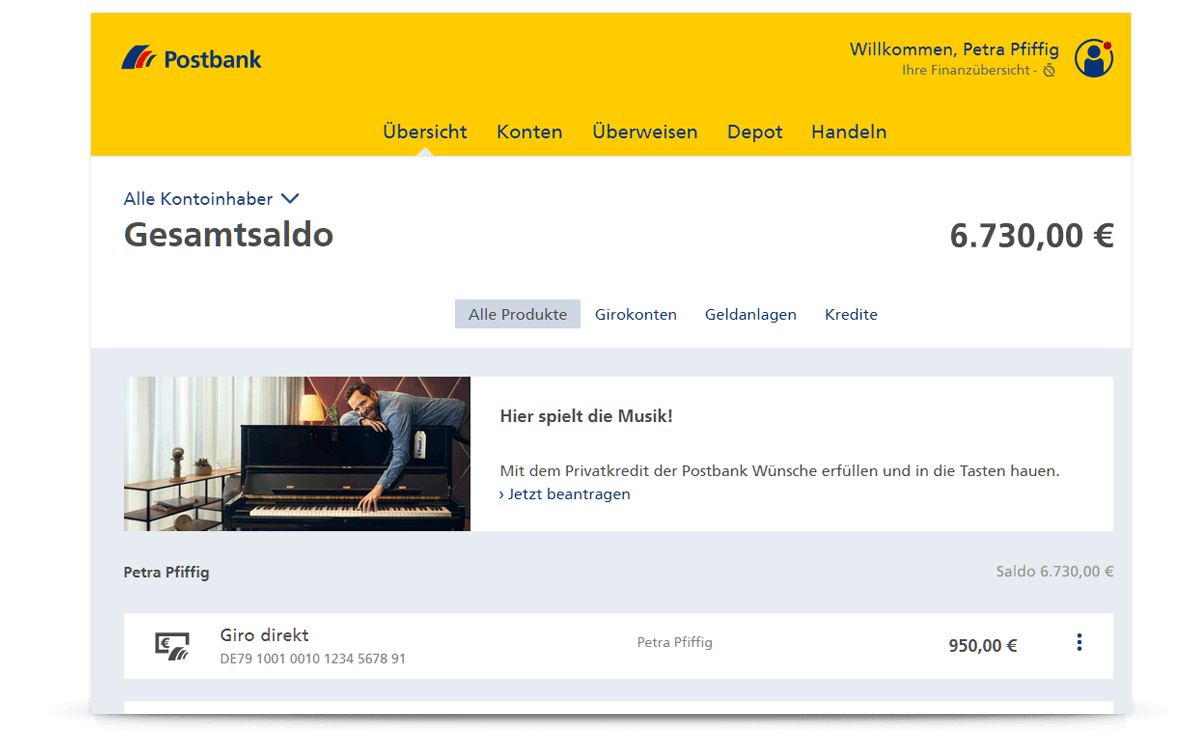Open the Giro direkt account name

pos(264,635)
